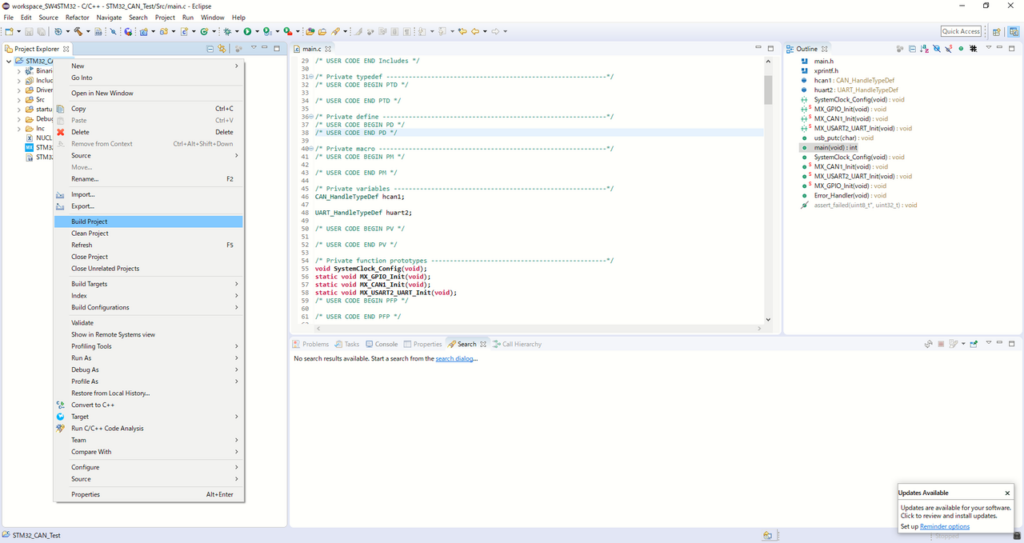
Task: Toggle Hide Static Members in Outline toolbar
Action: pos(948,49)
